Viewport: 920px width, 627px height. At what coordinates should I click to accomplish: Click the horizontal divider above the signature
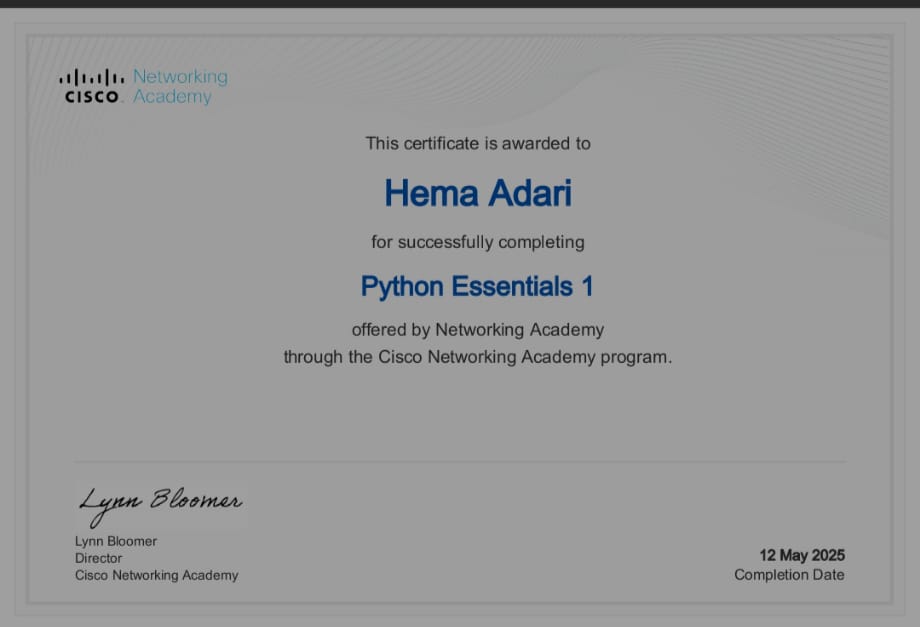[x=460, y=462]
